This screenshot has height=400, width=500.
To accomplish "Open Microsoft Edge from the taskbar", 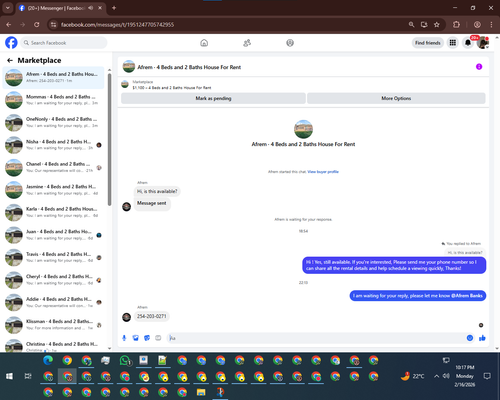I will pyautogui.click(x=48, y=360).
